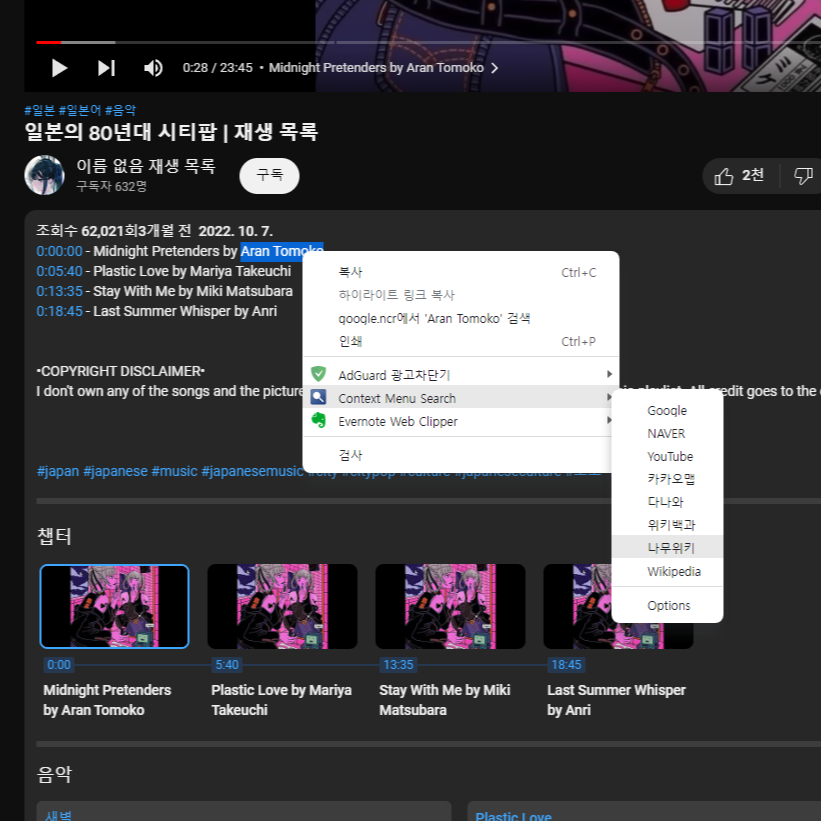821x821 pixels.
Task: Click the 13:35 chapter time marker
Action: pos(398,665)
